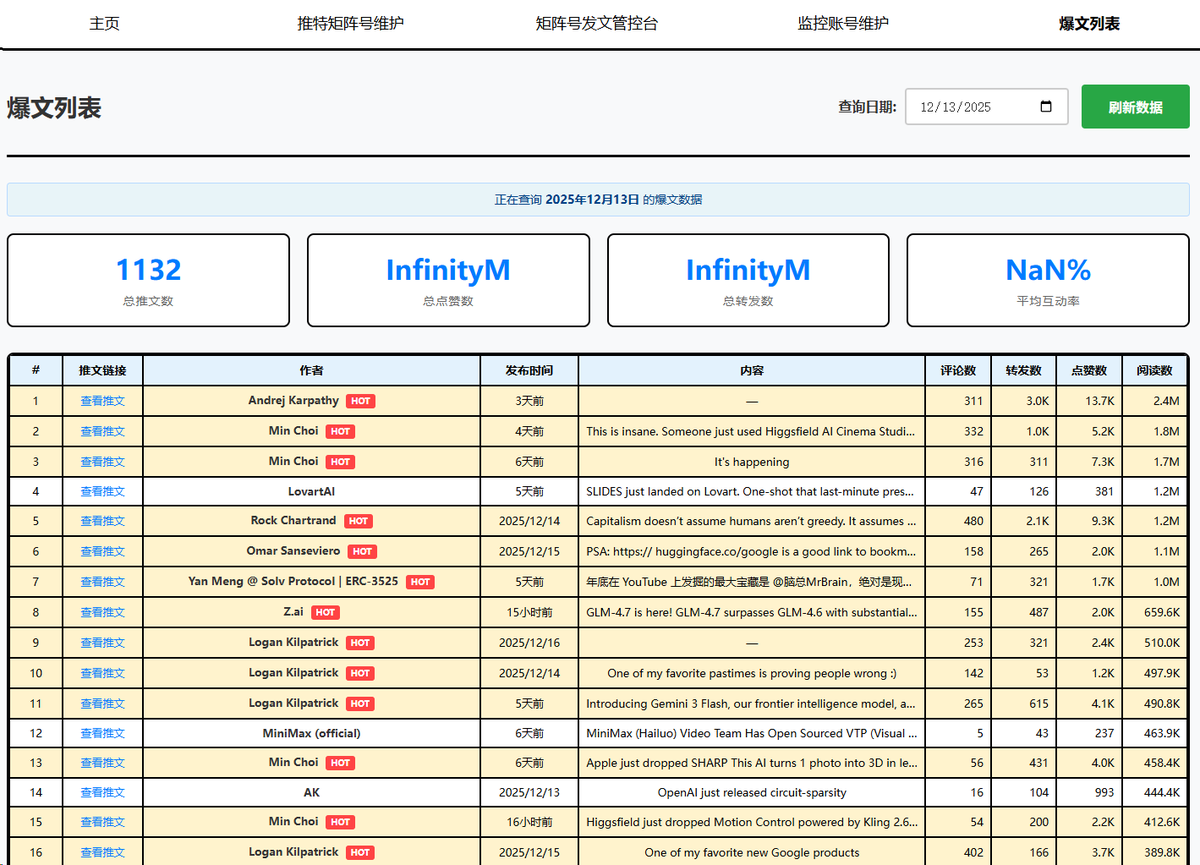Screen dimensions: 1200x865
Task: Click the 15小时前 publish time cell
Action: point(529,612)
